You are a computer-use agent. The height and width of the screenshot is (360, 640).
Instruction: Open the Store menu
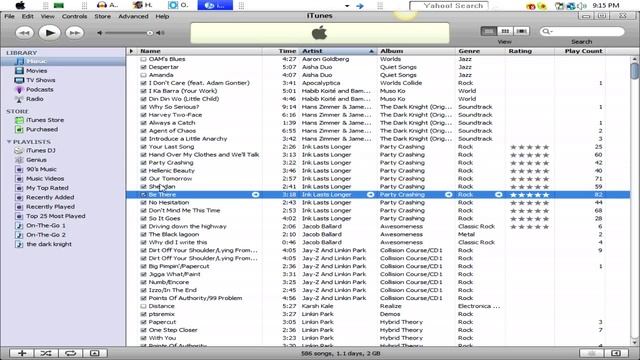point(102,16)
